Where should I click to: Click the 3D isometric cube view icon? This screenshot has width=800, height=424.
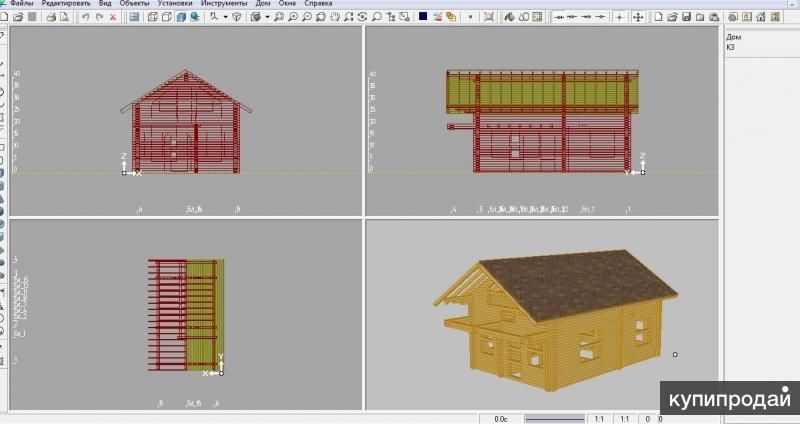237,17
